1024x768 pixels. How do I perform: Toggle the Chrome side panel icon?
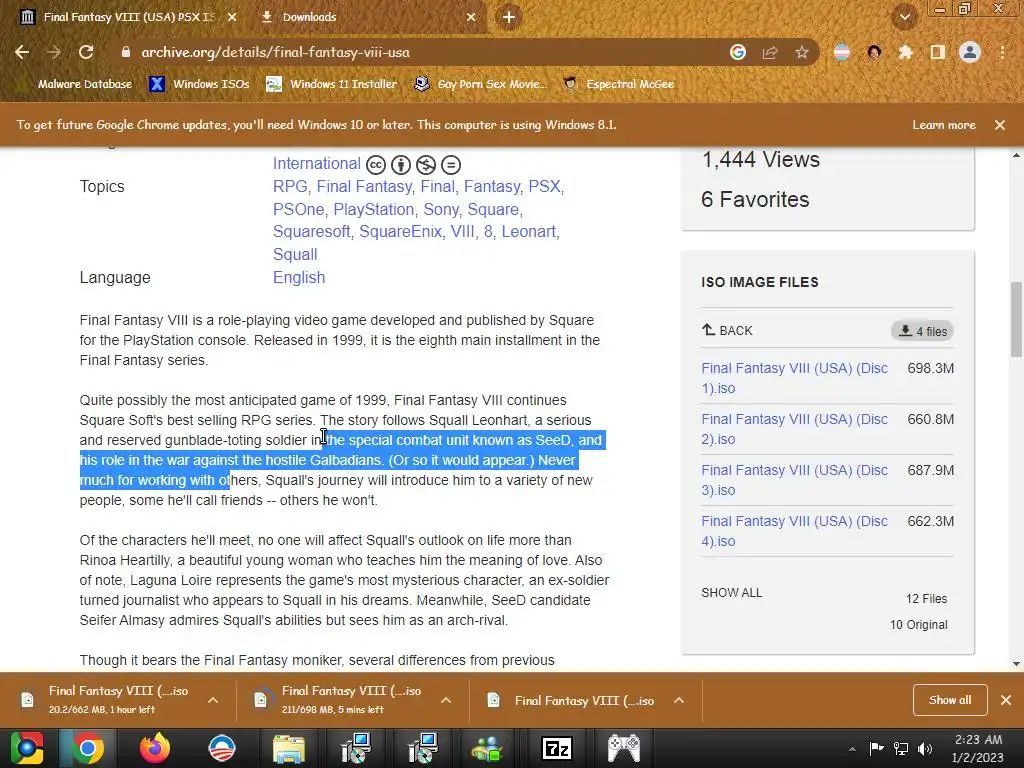pyautogui.click(x=938, y=52)
